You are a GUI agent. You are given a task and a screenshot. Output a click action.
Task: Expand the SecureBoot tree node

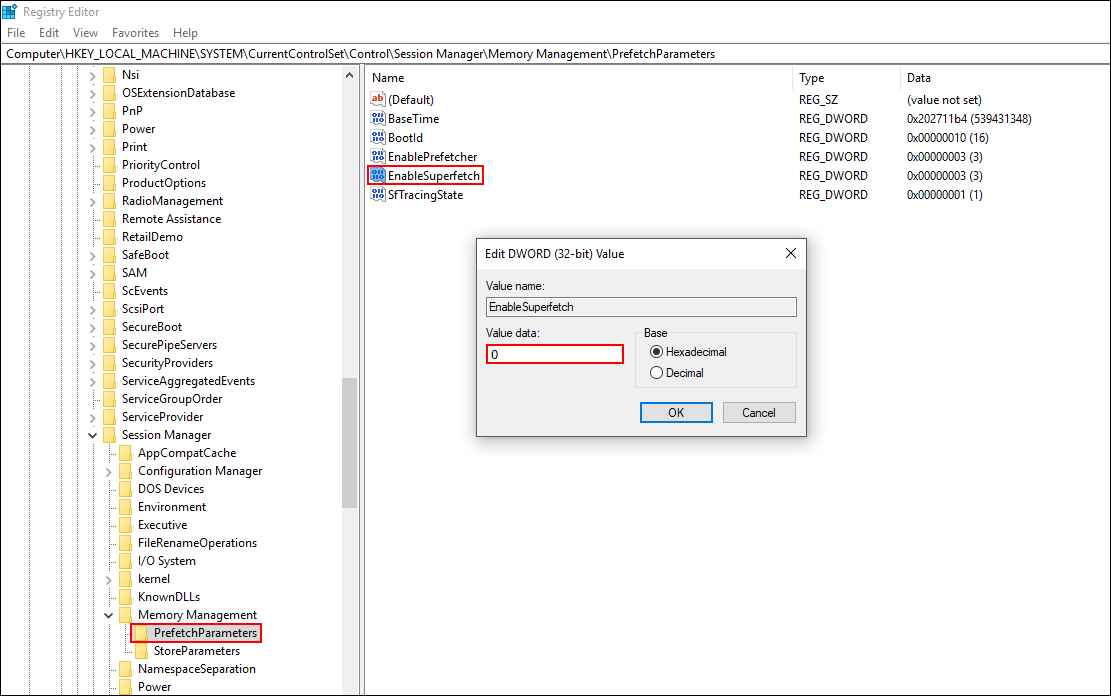pos(93,327)
